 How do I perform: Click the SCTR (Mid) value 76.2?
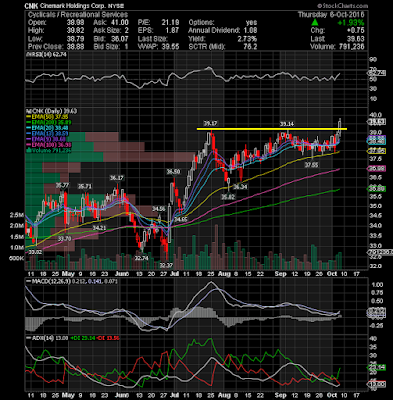click(x=250, y=46)
